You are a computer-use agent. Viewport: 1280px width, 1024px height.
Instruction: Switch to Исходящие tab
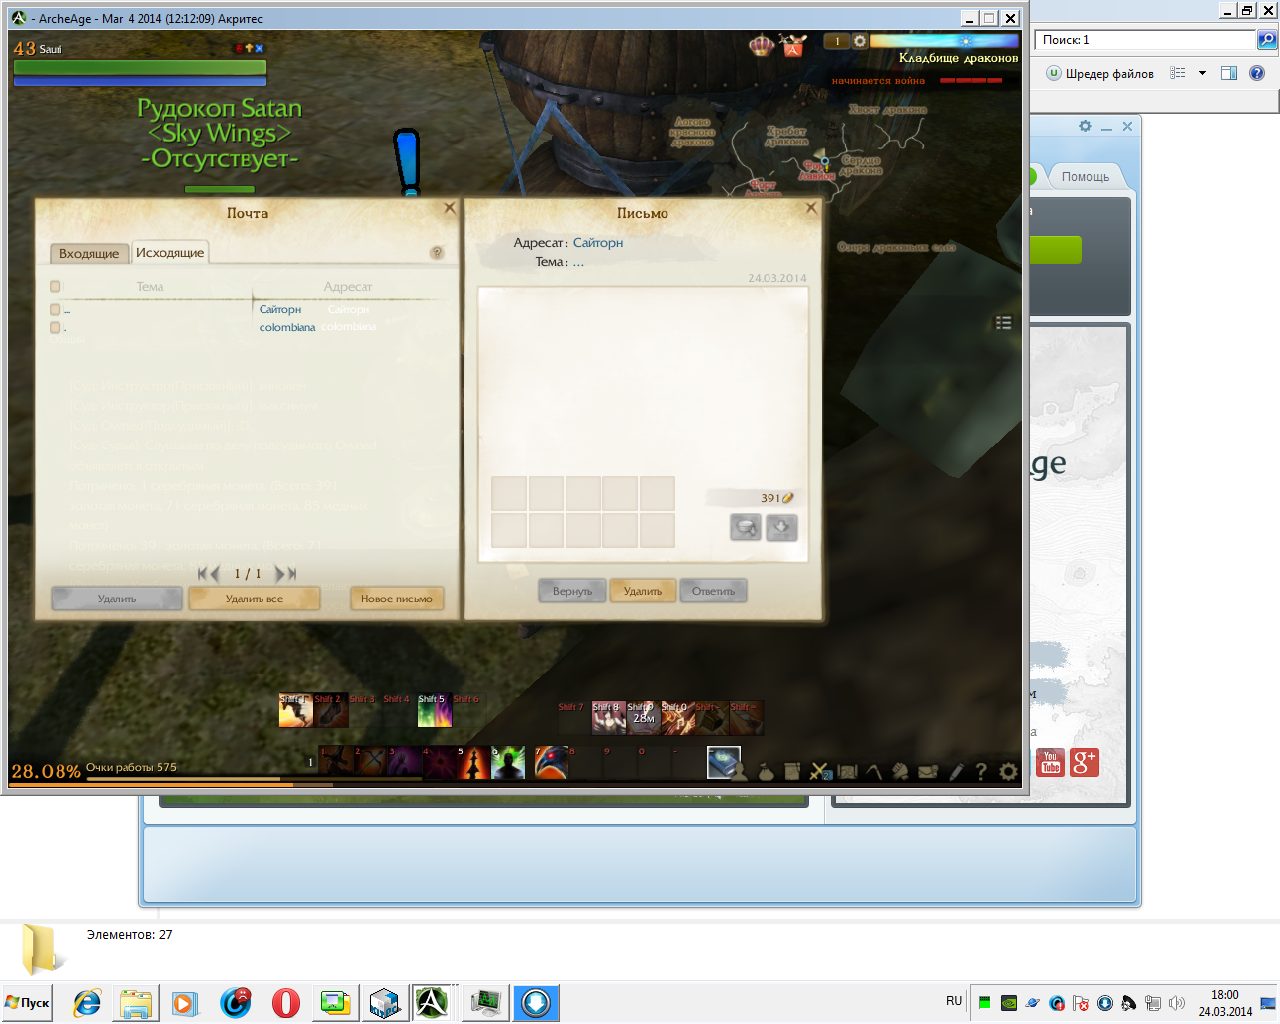170,253
